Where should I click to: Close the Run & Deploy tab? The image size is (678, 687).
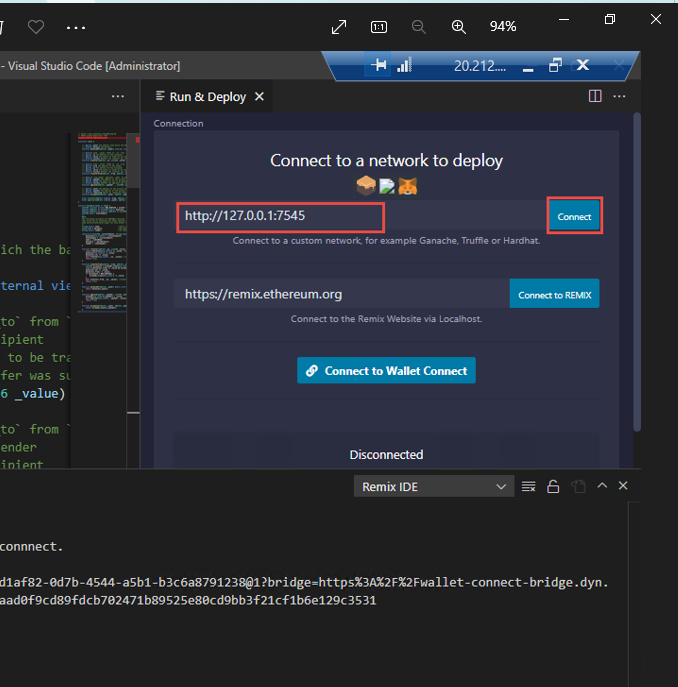pos(260,97)
